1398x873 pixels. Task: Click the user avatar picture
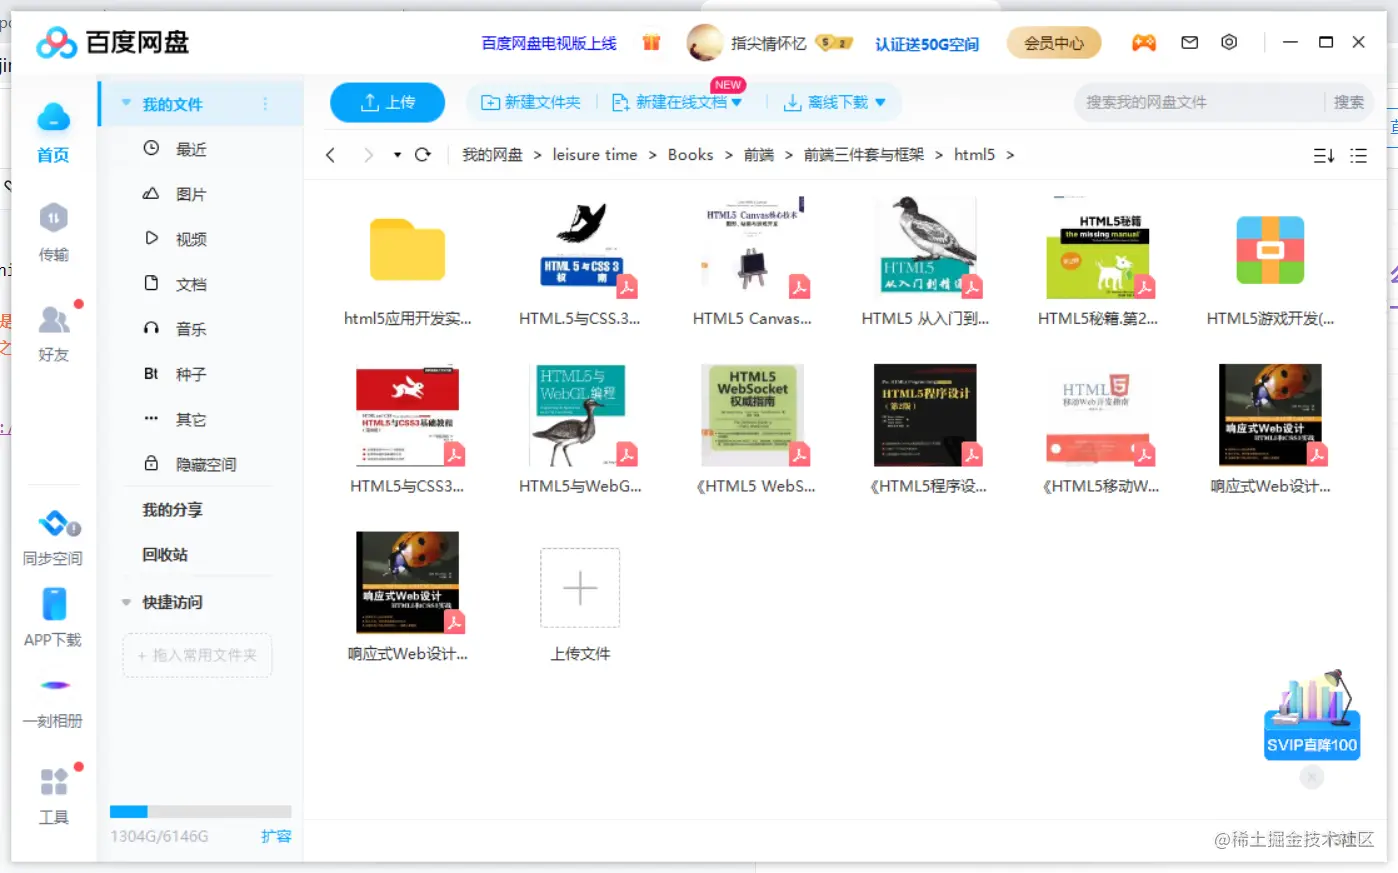click(x=705, y=42)
